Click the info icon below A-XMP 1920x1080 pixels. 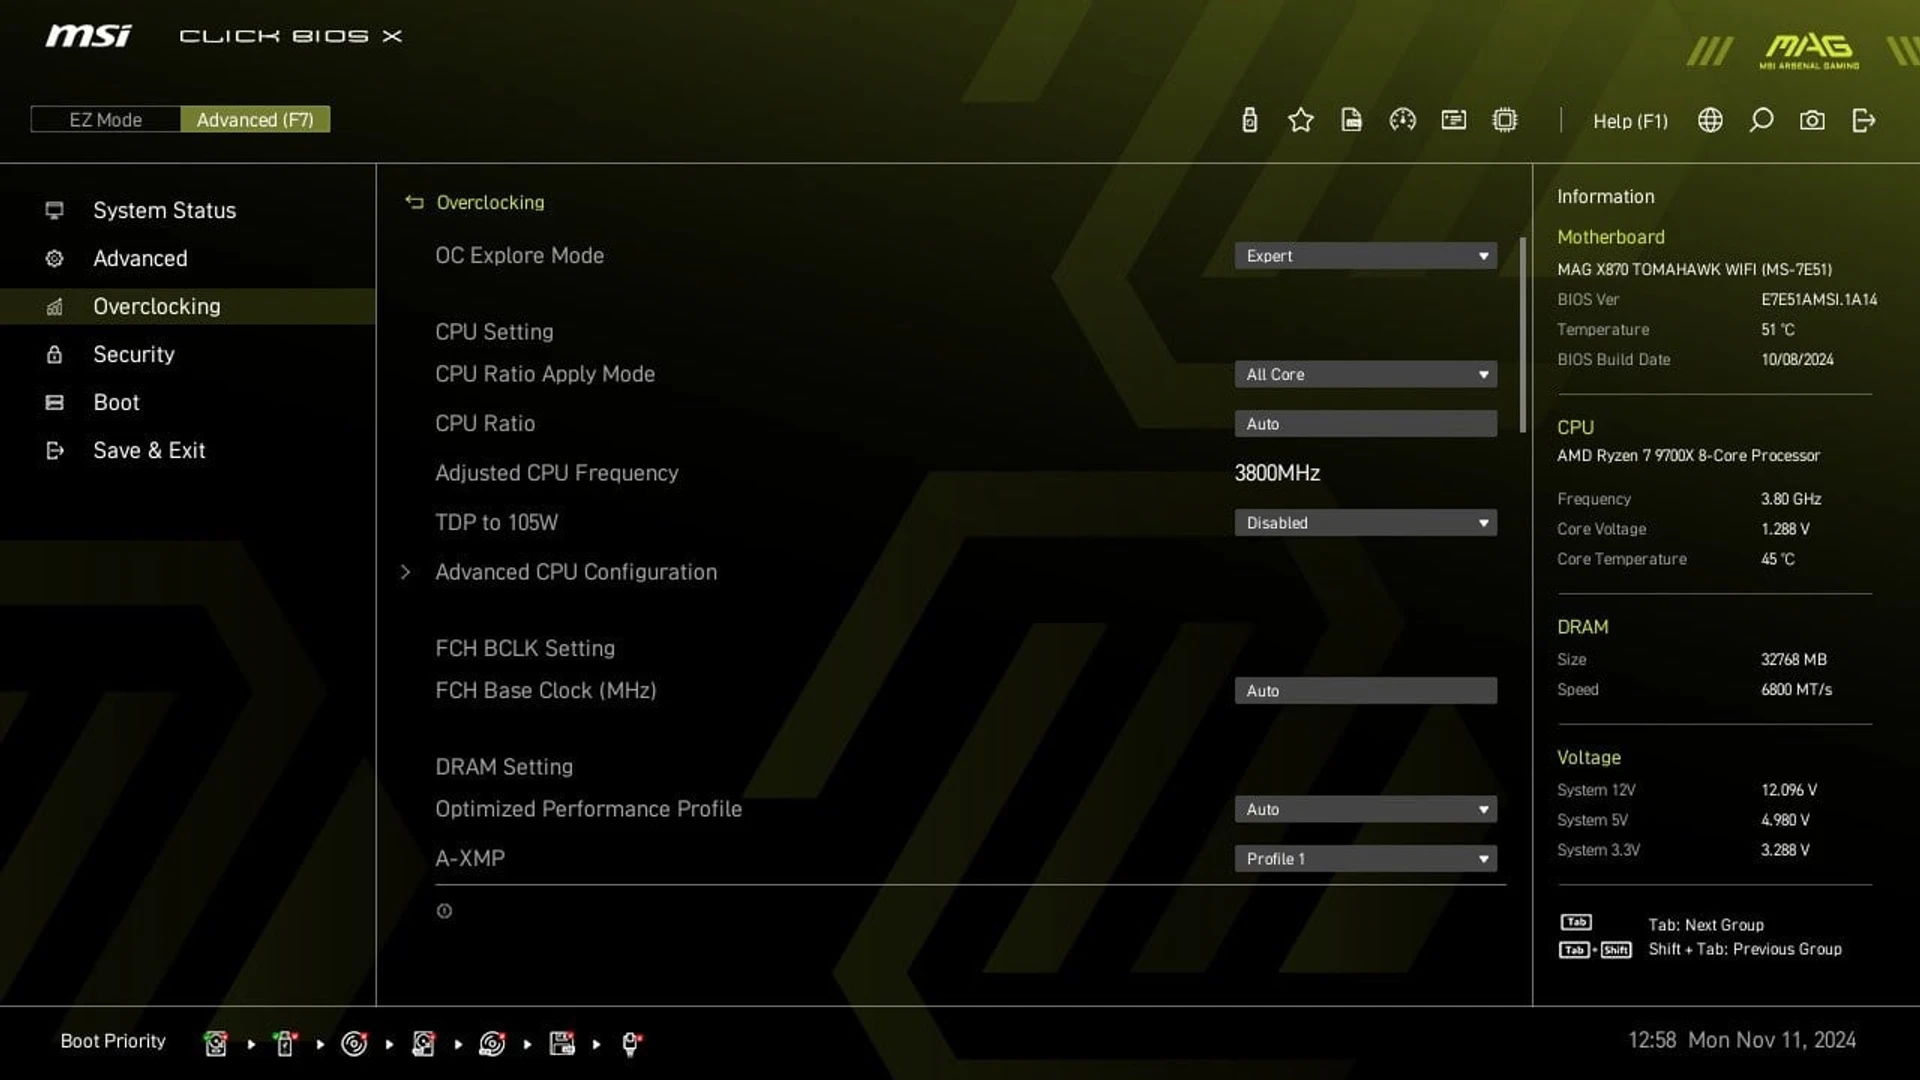pyautogui.click(x=444, y=911)
